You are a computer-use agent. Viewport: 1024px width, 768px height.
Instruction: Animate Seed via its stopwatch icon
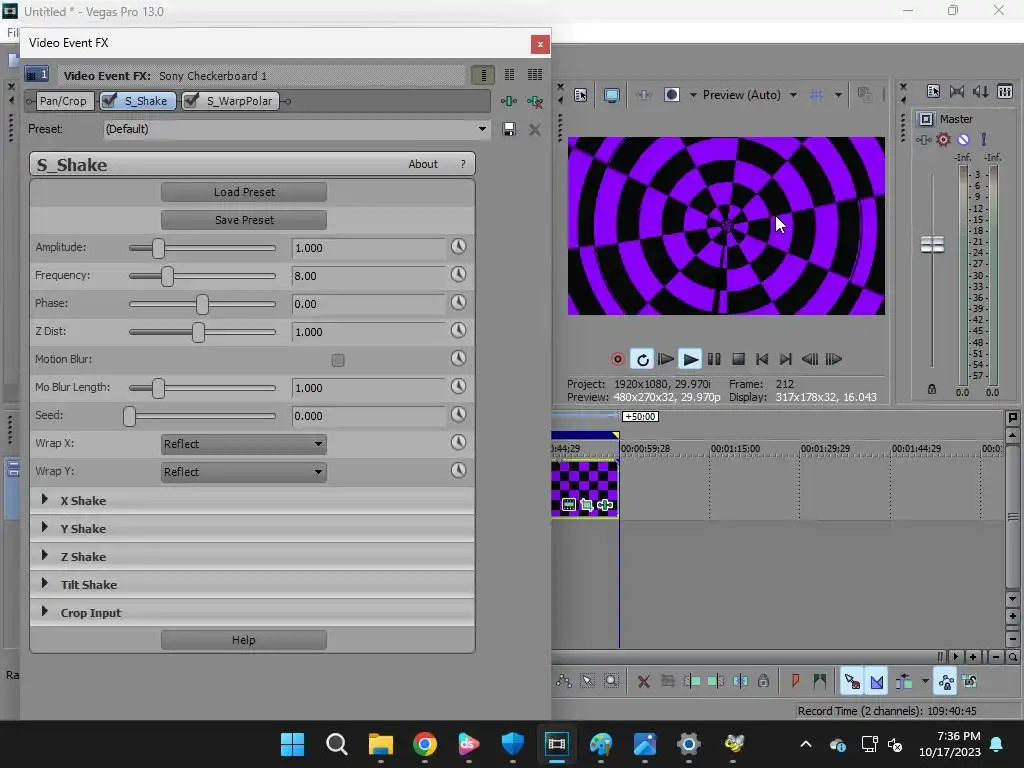[458, 415]
